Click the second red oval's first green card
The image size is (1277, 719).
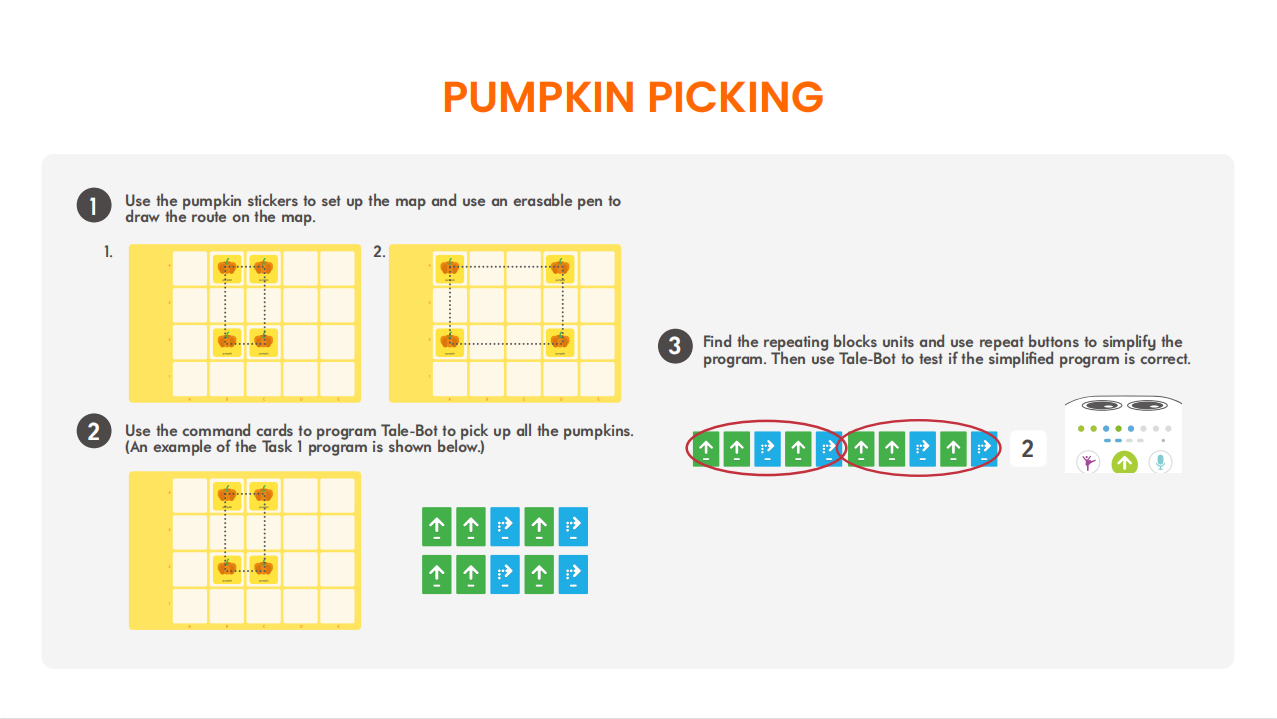[x=861, y=449]
